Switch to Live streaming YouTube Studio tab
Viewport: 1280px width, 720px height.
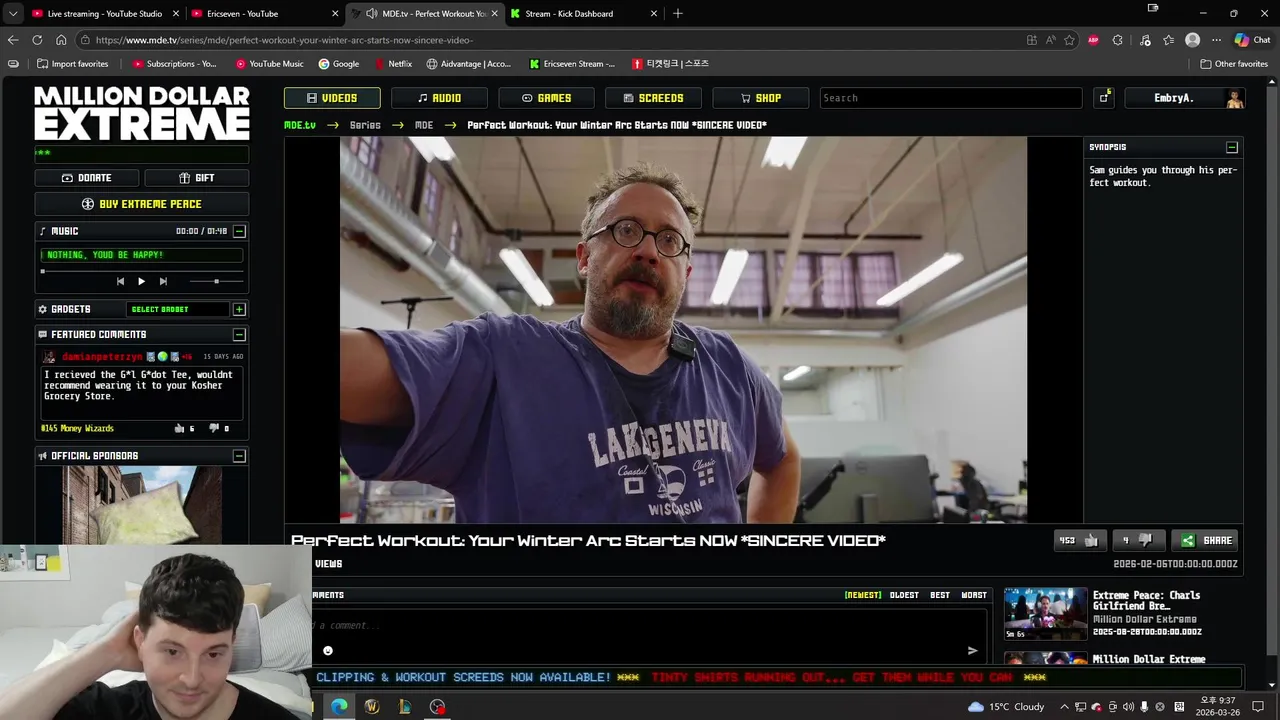(x=105, y=14)
